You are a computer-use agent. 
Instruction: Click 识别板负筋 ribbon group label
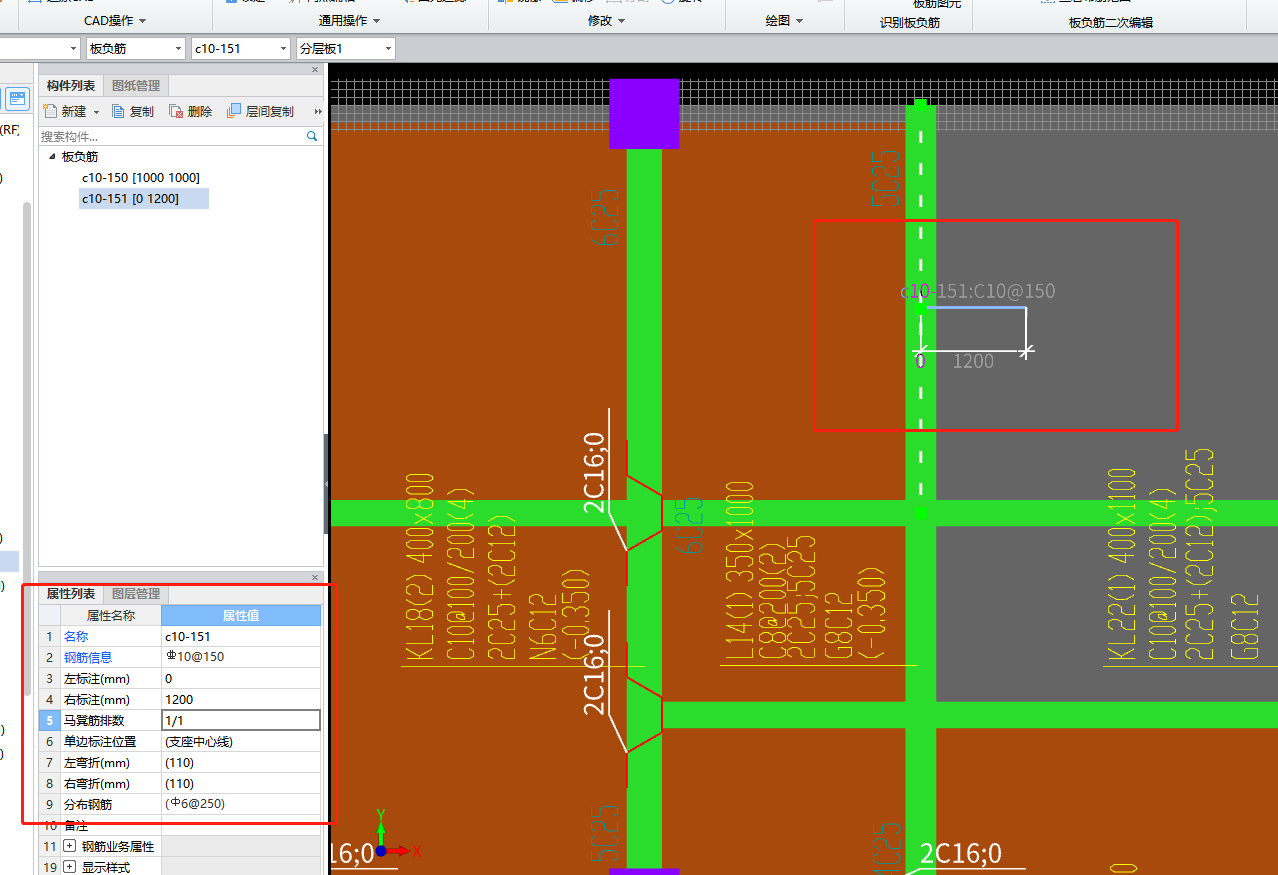(910, 22)
